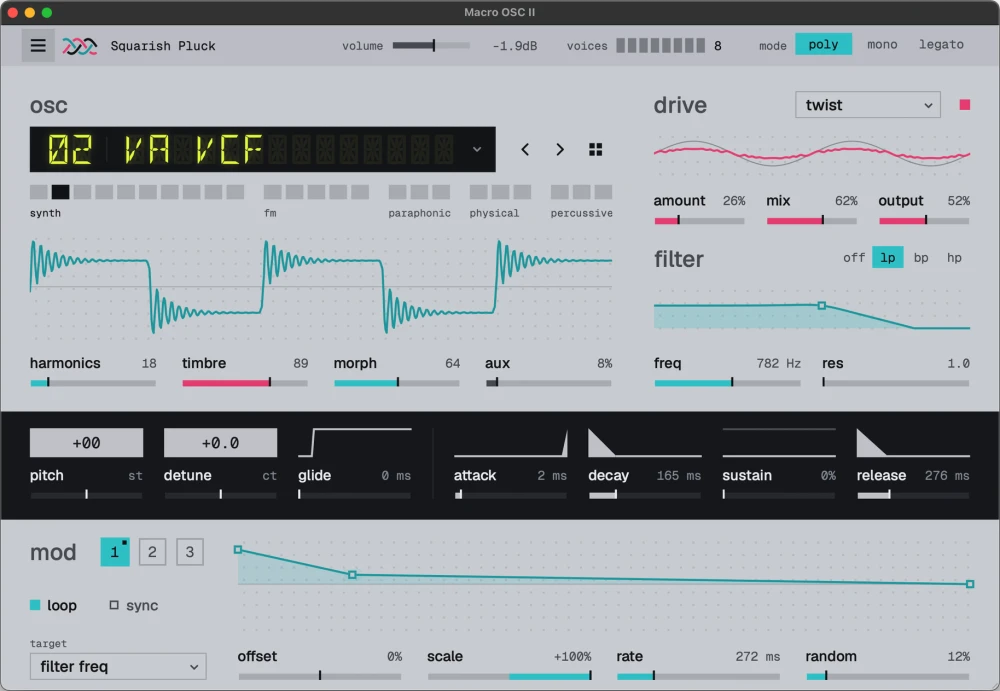The width and height of the screenshot is (1000, 691).
Task: Toggle the mod loop checkbox
Action: coord(35,605)
